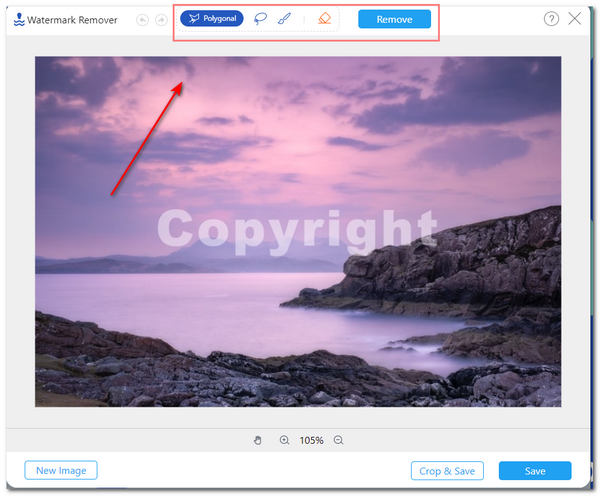Save the edited image
This screenshot has width=600, height=496.
535,471
